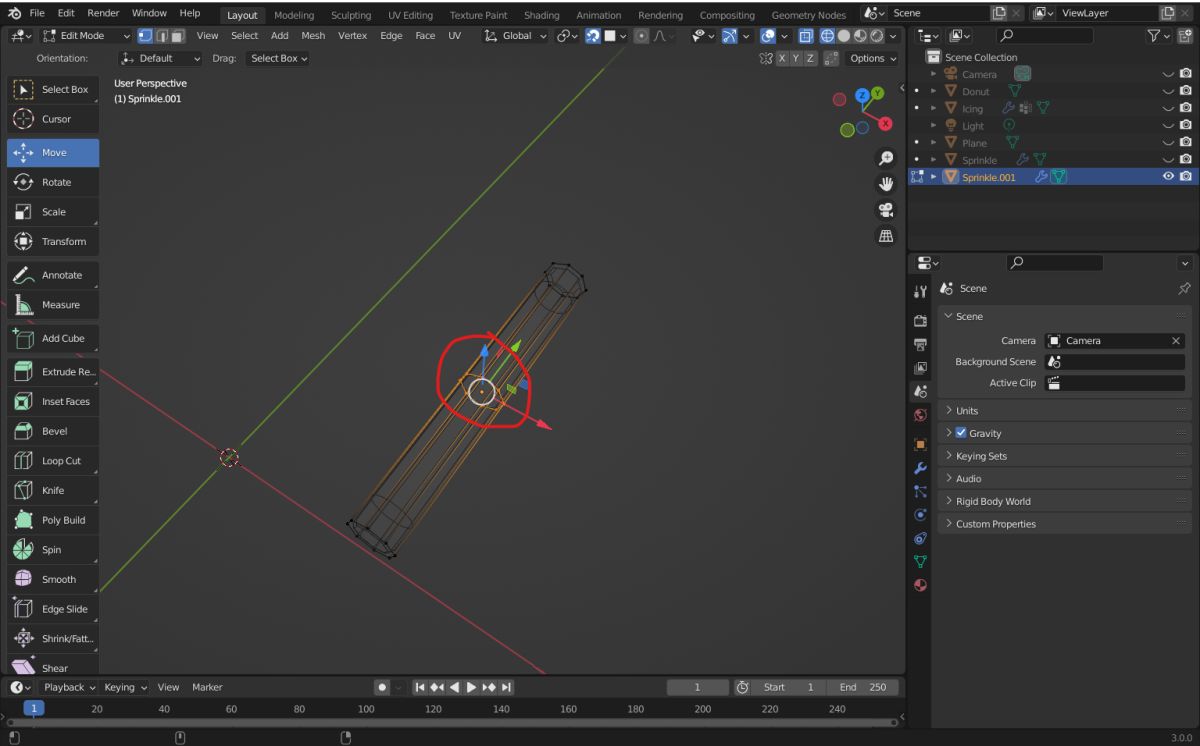The image size is (1200, 746).
Task: Toggle camera view in viewport
Action: tap(886, 210)
